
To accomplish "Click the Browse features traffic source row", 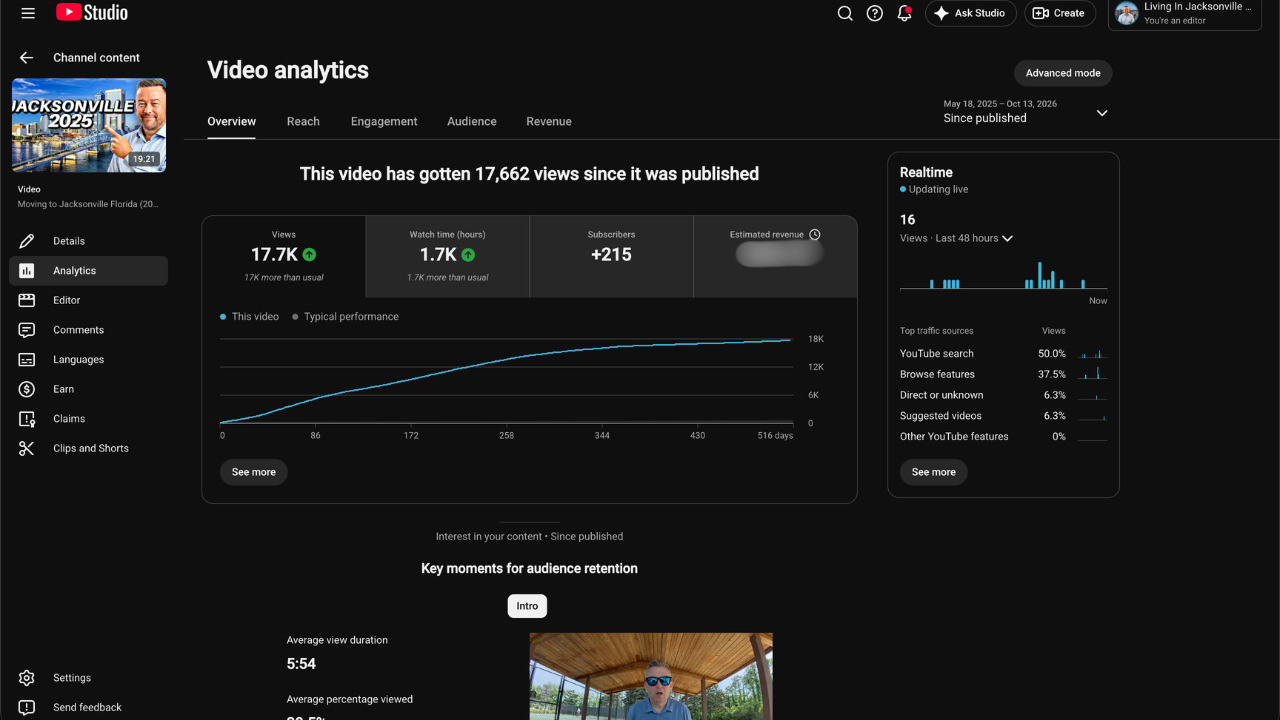I will coord(1003,375).
